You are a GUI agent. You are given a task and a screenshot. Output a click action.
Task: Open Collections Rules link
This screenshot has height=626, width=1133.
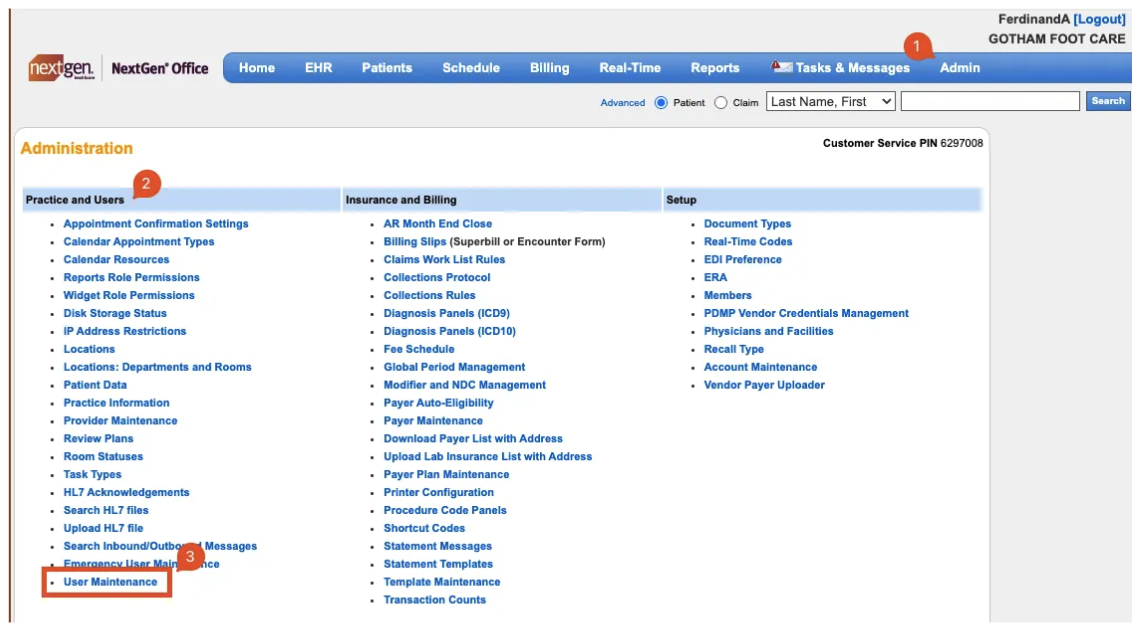click(x=429, y=296)
